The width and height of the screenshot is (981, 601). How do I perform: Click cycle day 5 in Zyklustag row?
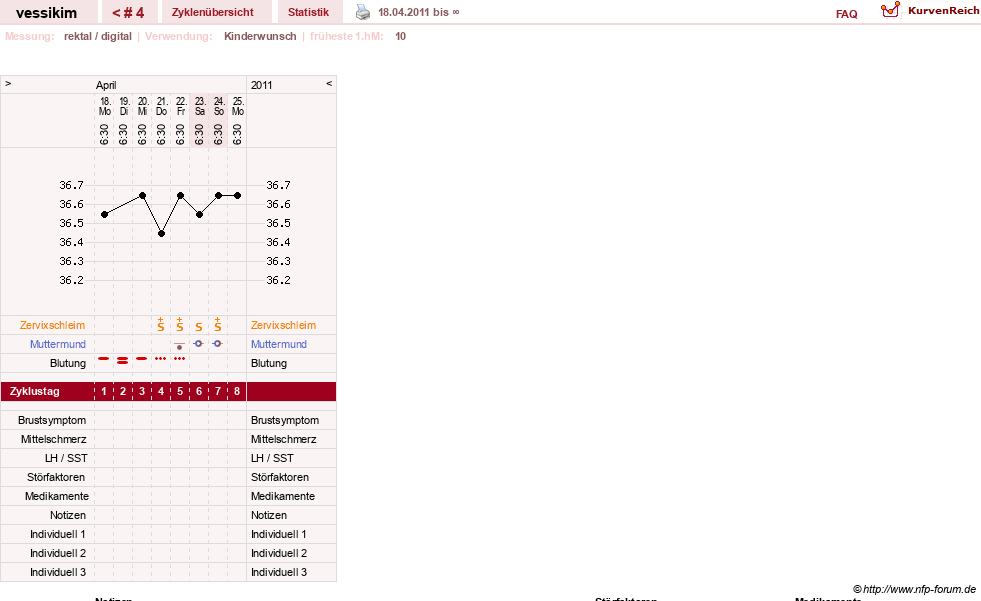click(x=180, y=391)
